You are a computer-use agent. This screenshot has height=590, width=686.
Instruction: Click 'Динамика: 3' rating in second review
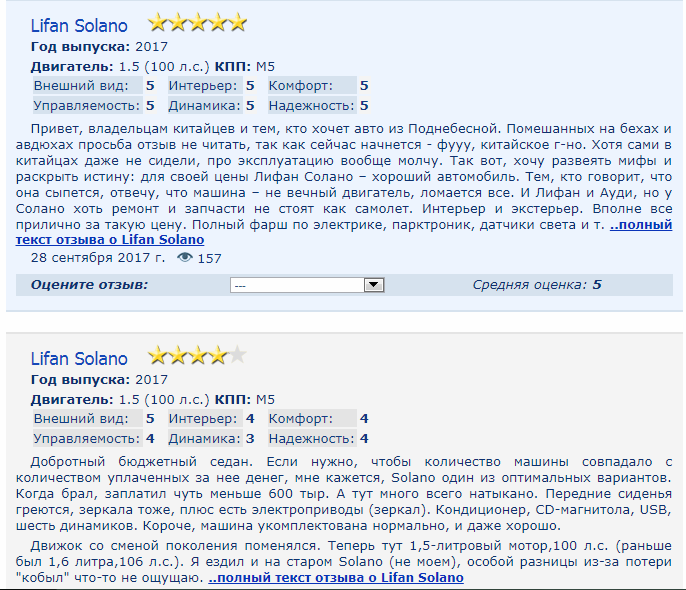pyautogui.click(x=211, y=438)
